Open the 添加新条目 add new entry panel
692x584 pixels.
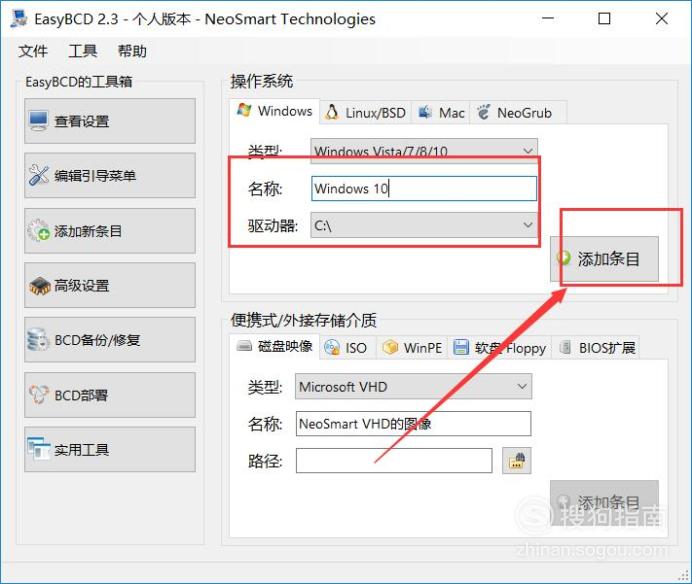(x=110, y=230)
